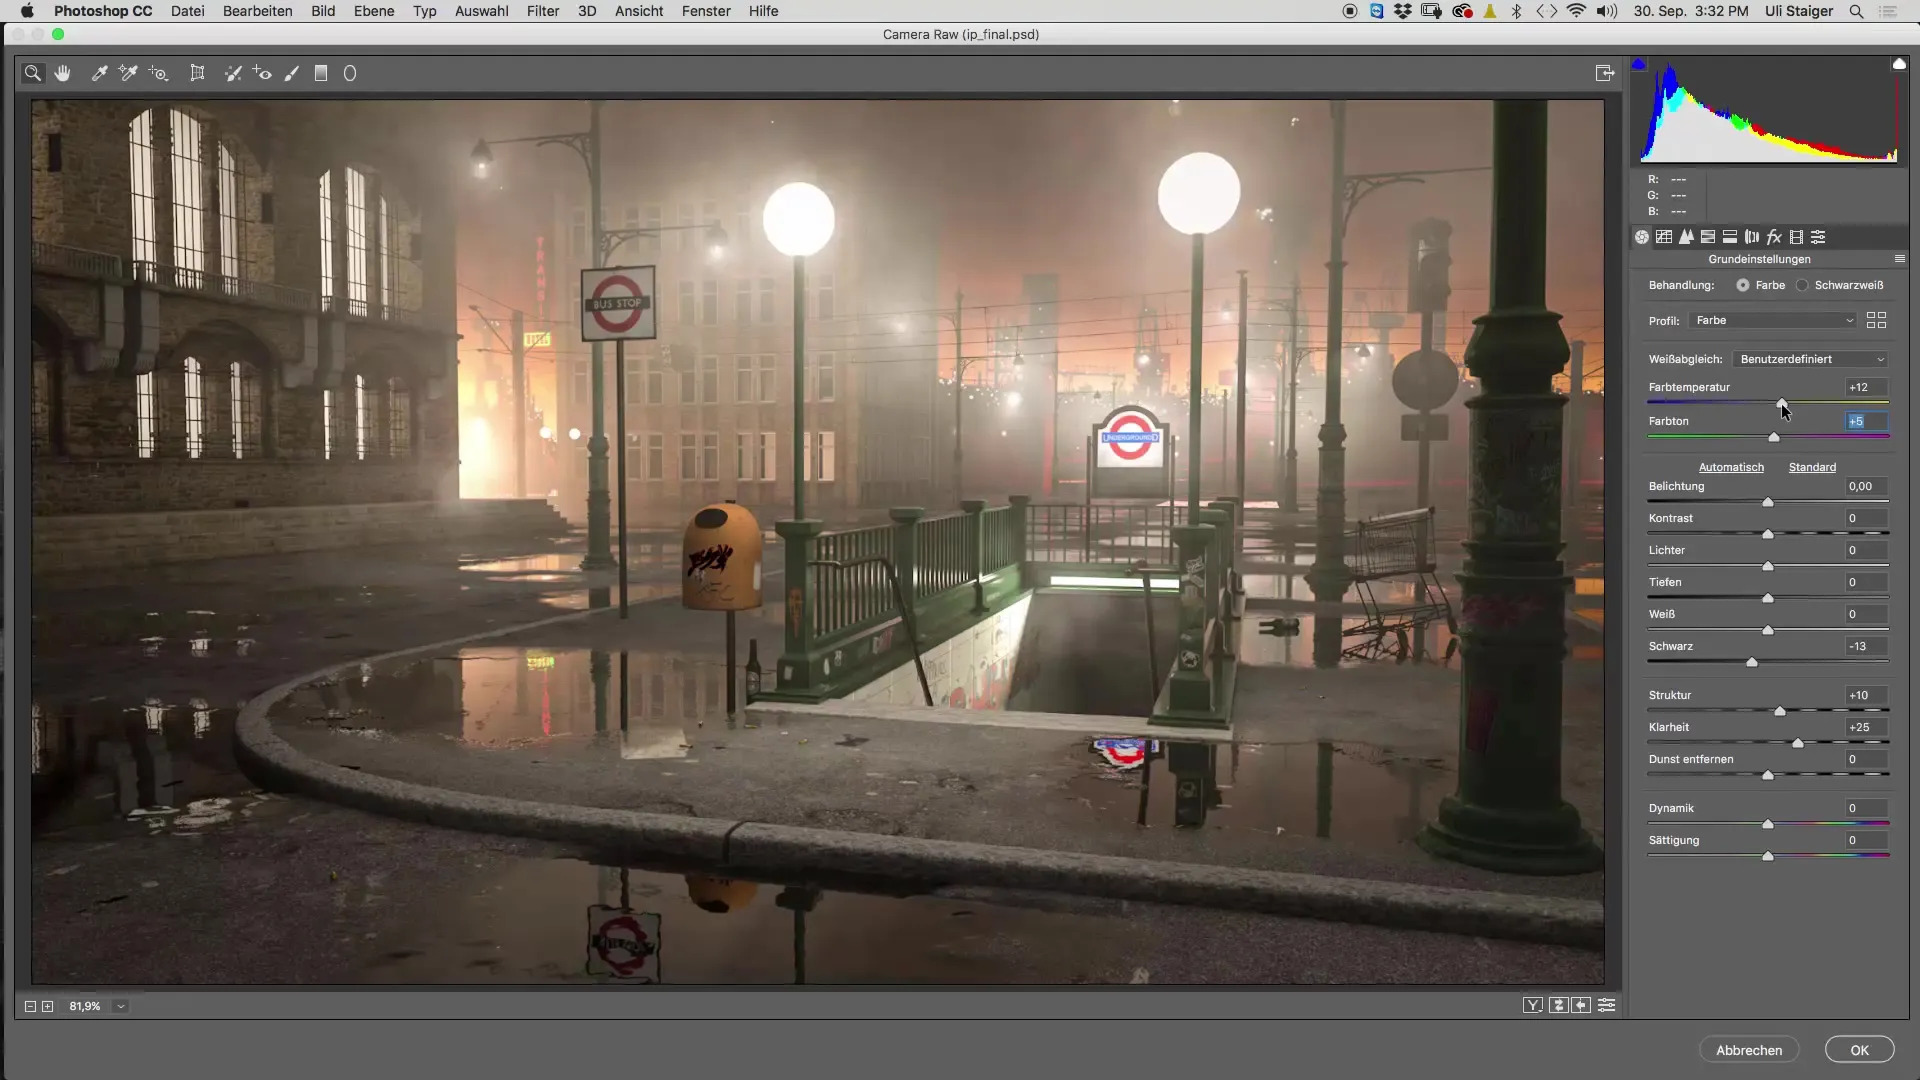The image size is (1920, 1080).
Task: Open the Fenster menu
Action: (x=706, y=11)
